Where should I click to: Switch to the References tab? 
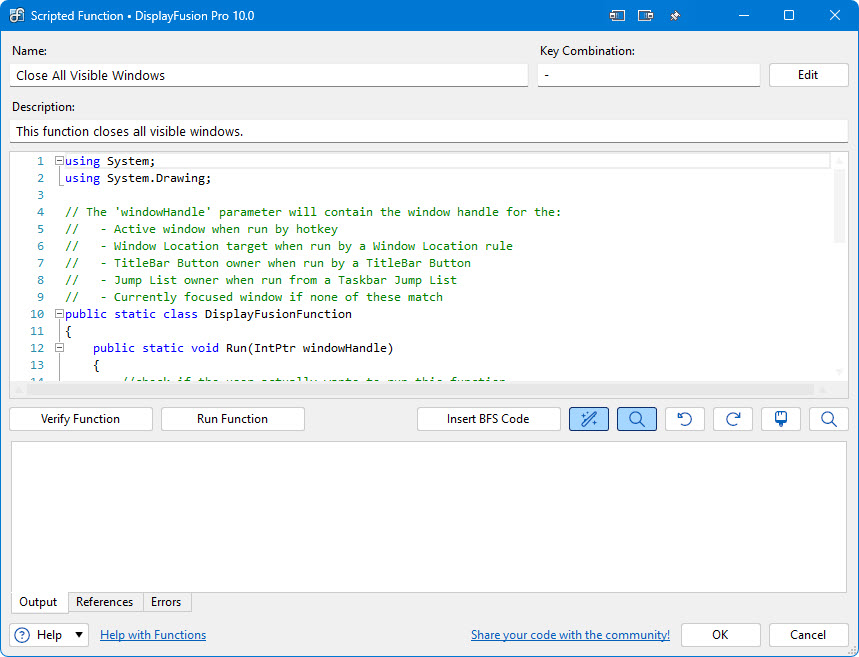pyautogui.click(x=104, y=602)
